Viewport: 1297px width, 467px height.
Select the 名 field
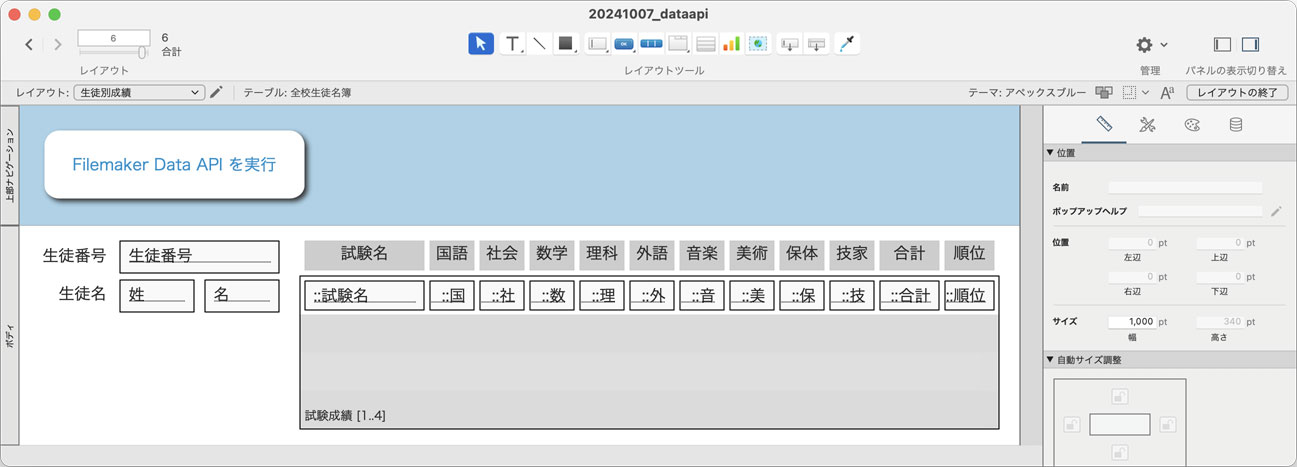click(242, 295)
